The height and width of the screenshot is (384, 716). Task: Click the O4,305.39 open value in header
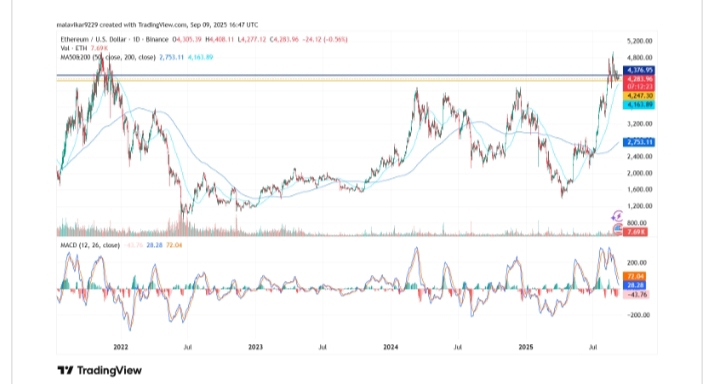click(x=187, y=40)
